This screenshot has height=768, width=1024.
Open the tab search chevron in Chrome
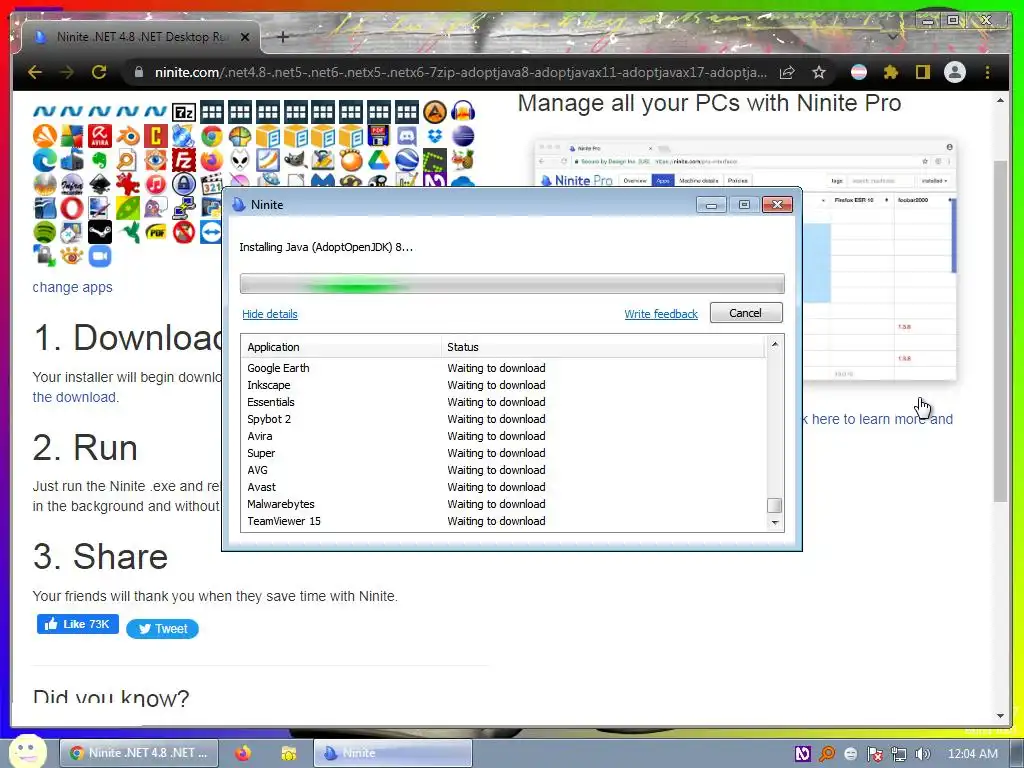(x=893, y=37)
